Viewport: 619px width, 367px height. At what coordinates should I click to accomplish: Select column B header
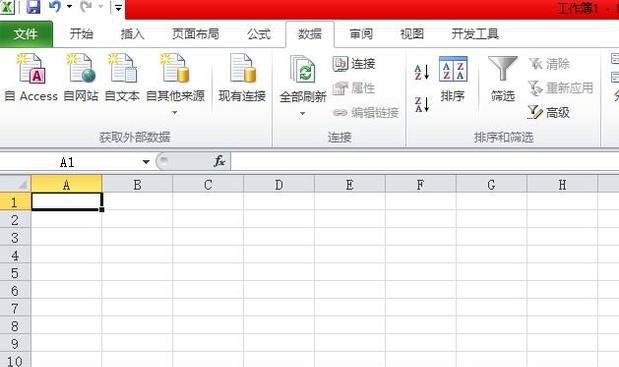[137, 184]
